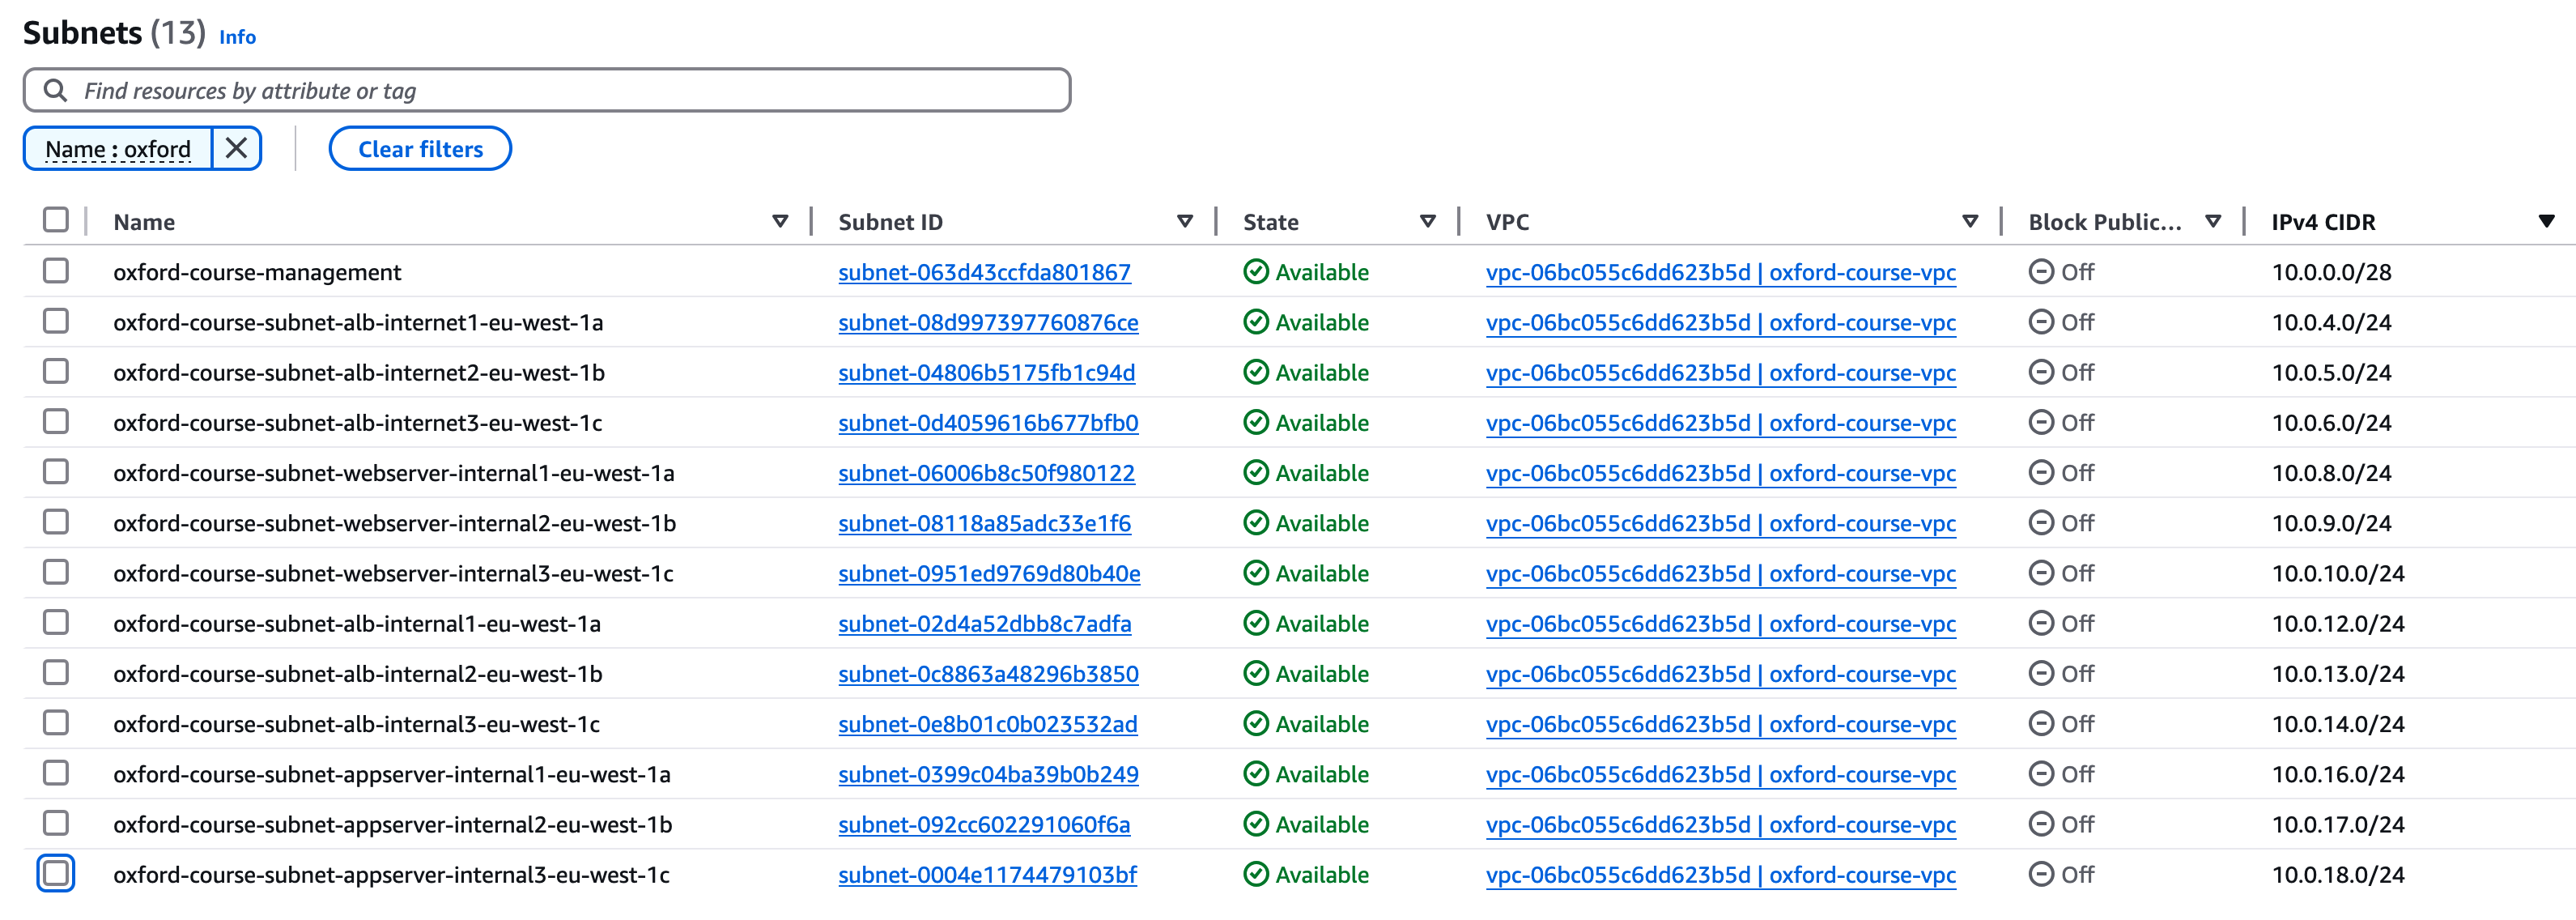Focus the Find resources search field
The height and width of the screenshot is (920, 2576).
coord(560,91)
